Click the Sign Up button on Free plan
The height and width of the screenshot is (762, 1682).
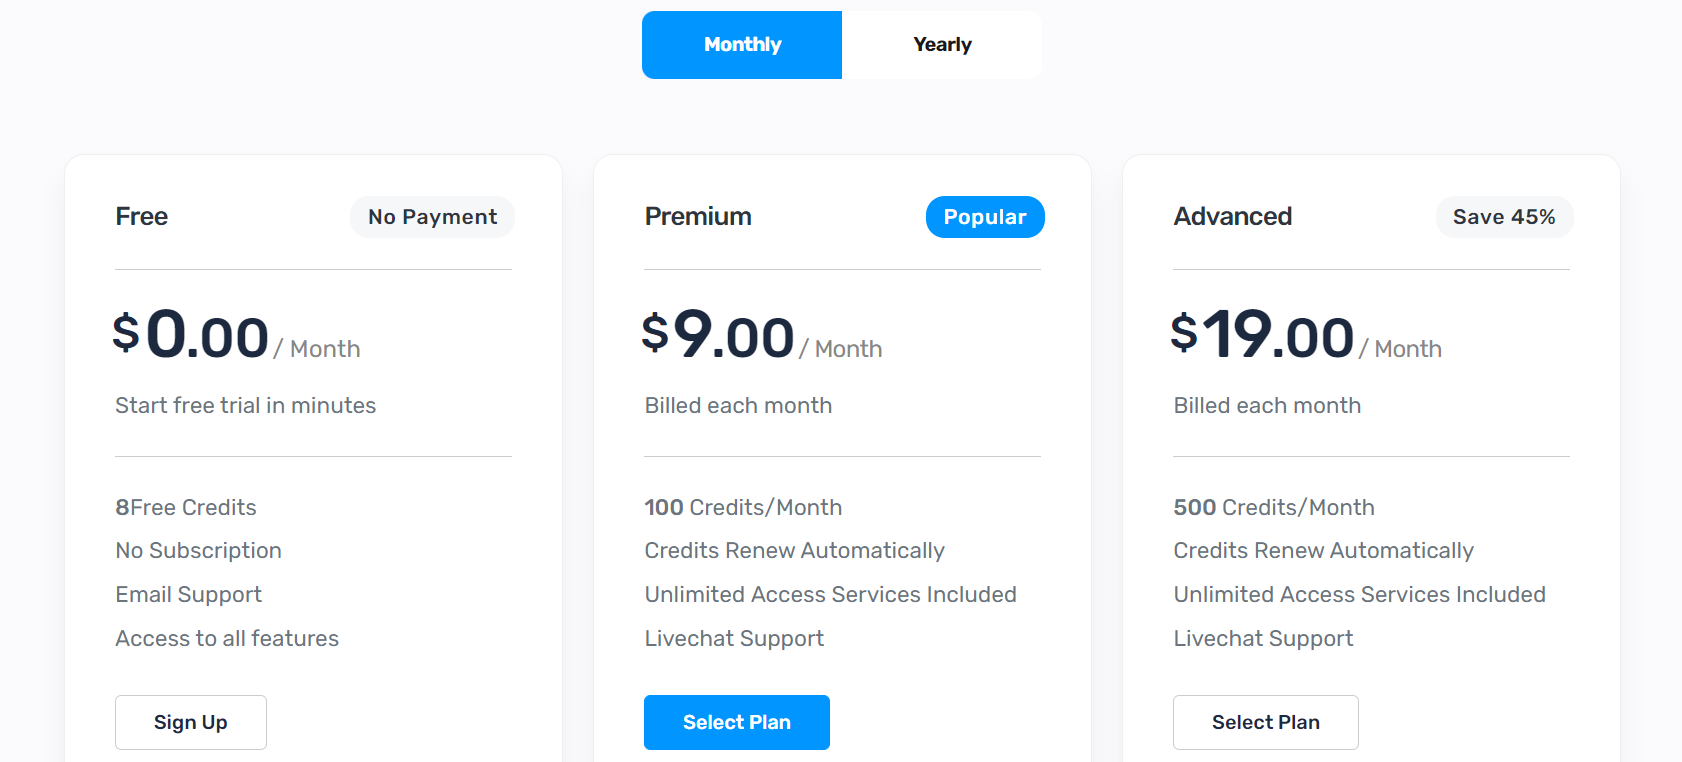[x=191, y=722]
